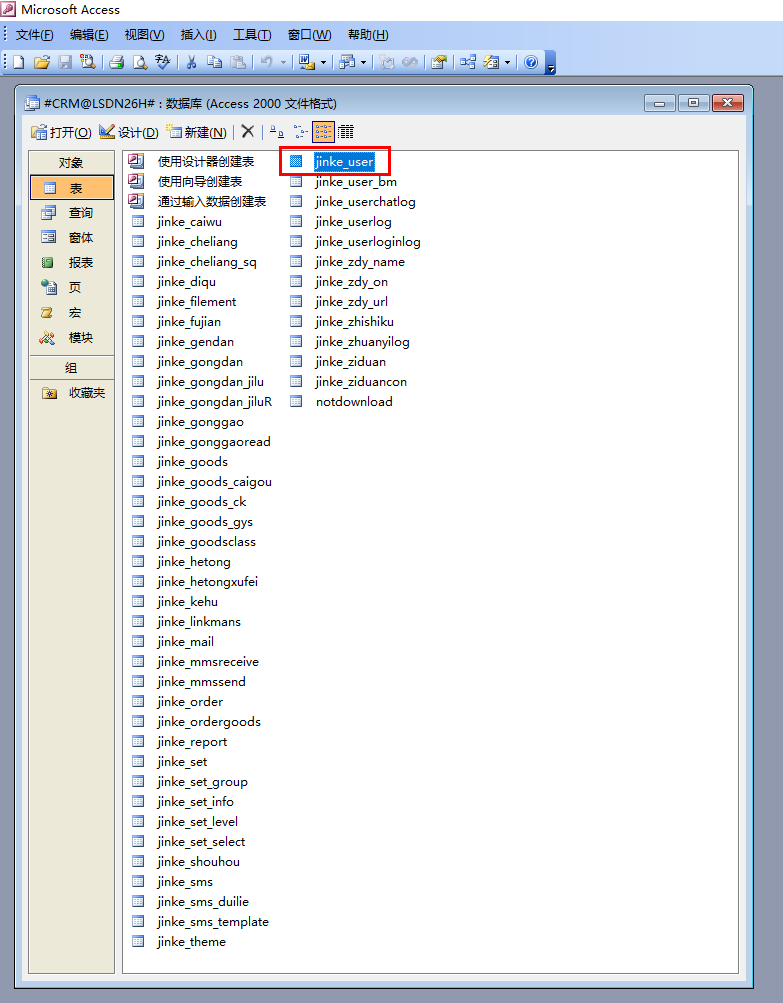Click the Script editor link icon
The width and height of the screenshot is (783, 1003).
(x=409, y=62)
